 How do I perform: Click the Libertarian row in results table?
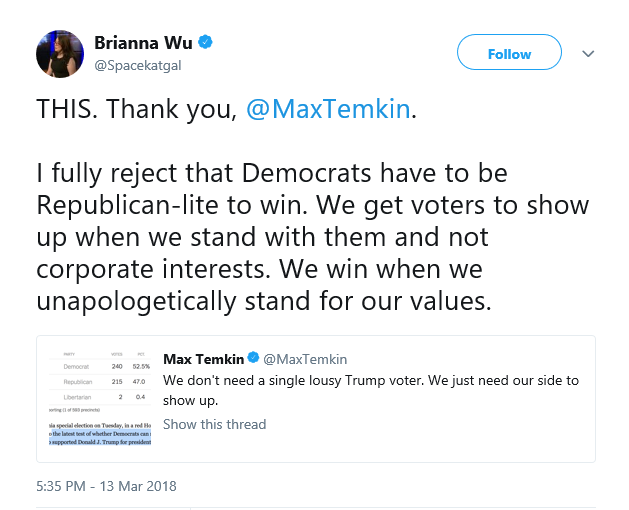pos(100,397)
